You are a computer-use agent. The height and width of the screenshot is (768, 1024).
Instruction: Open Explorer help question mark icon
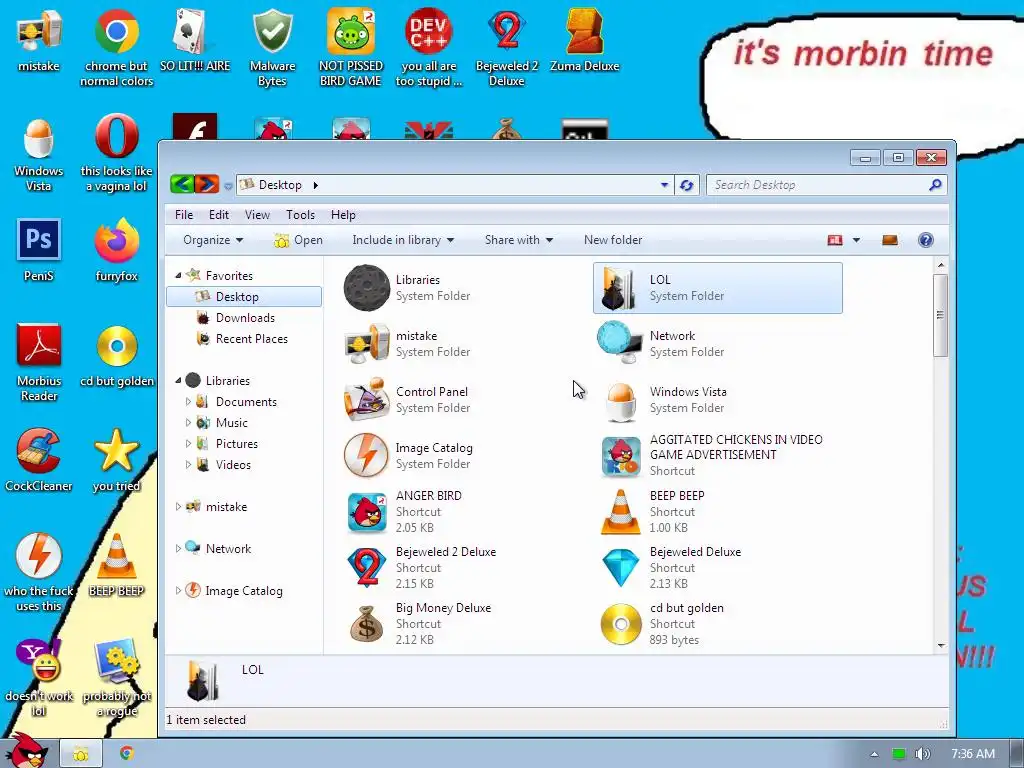[925, 240]
